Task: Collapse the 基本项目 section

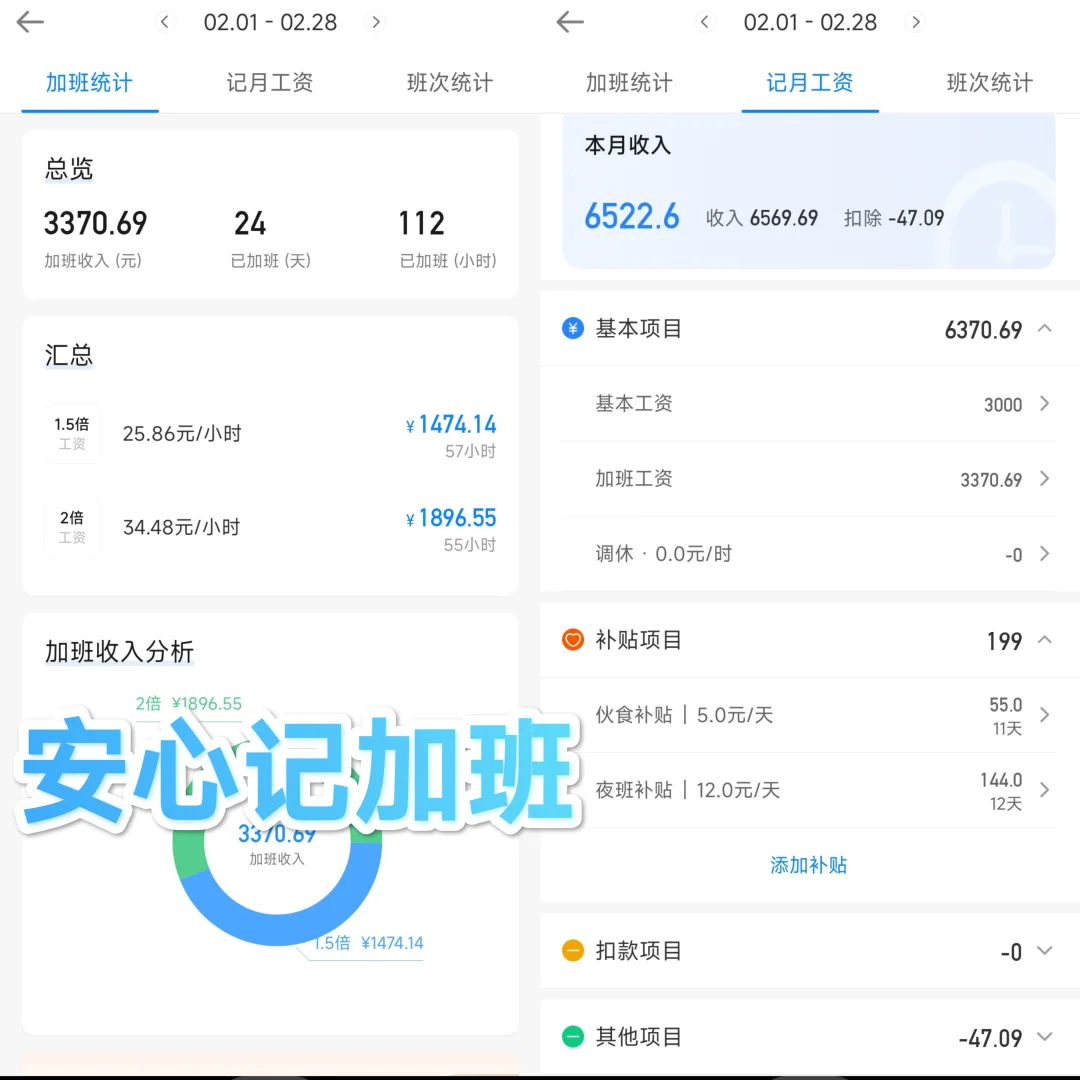Action: click(1045, 330)
